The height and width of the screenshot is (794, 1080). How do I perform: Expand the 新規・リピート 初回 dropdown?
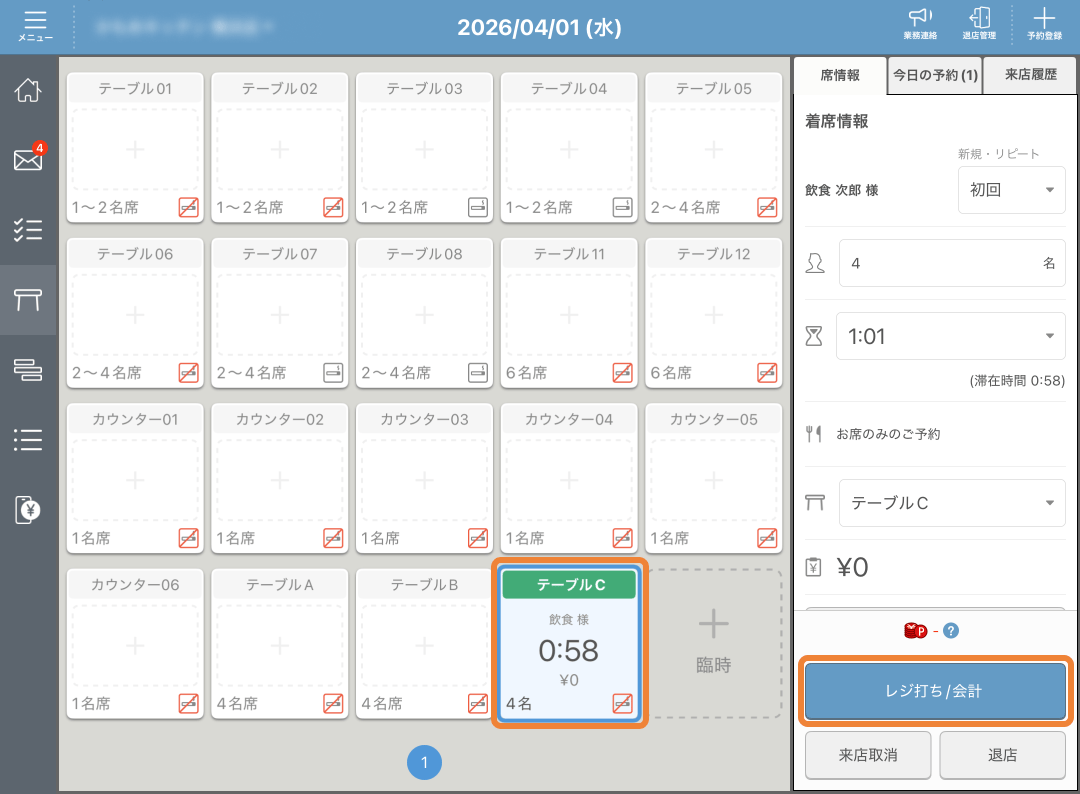(1011, 190)
